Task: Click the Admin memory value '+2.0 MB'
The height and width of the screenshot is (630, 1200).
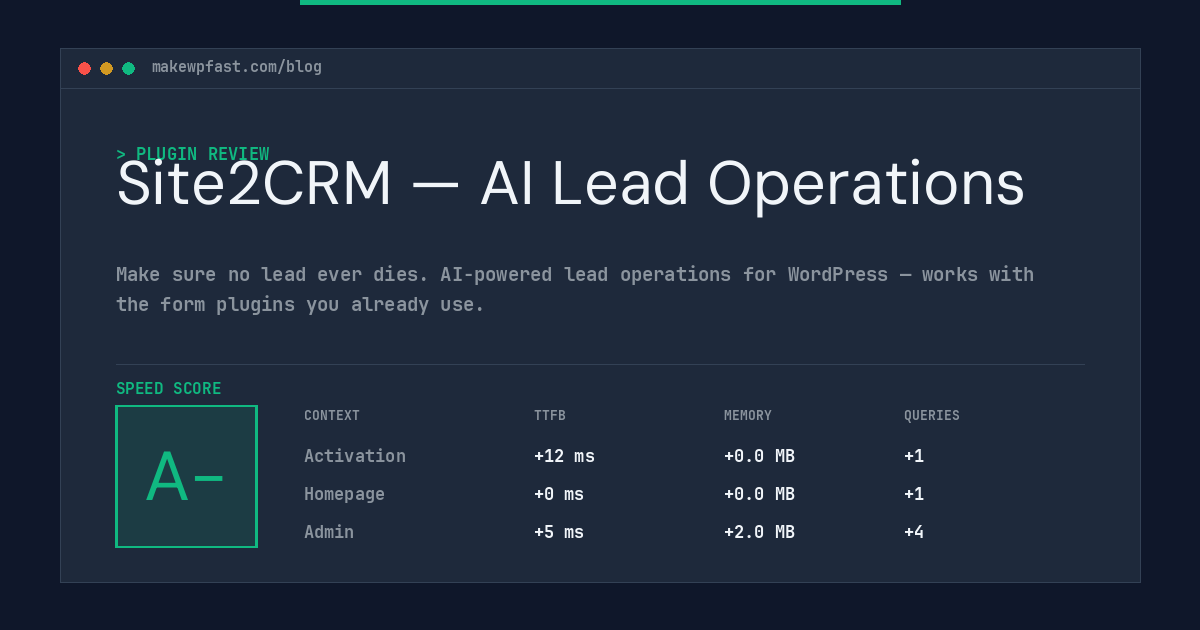Action: [x=759, y=532]
